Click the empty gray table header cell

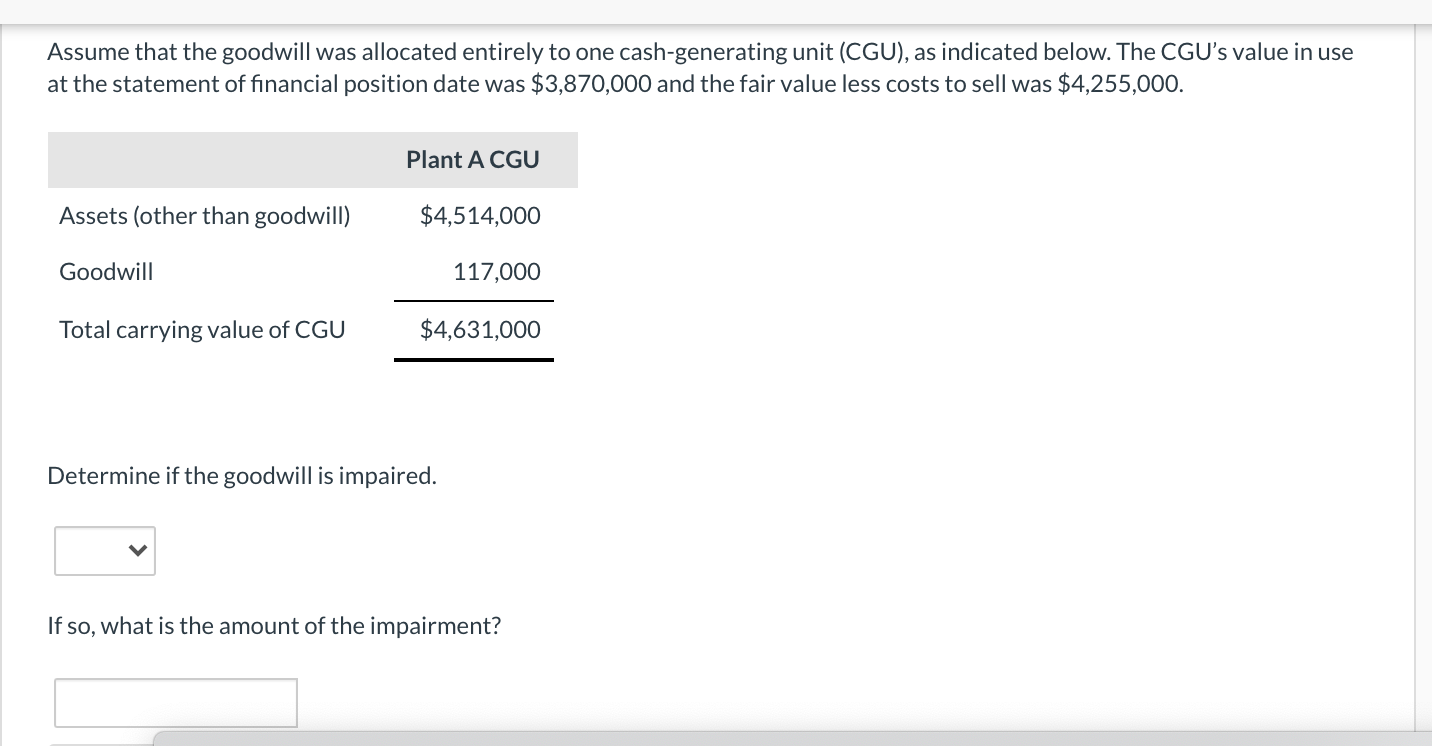click(x=220, y=160)
